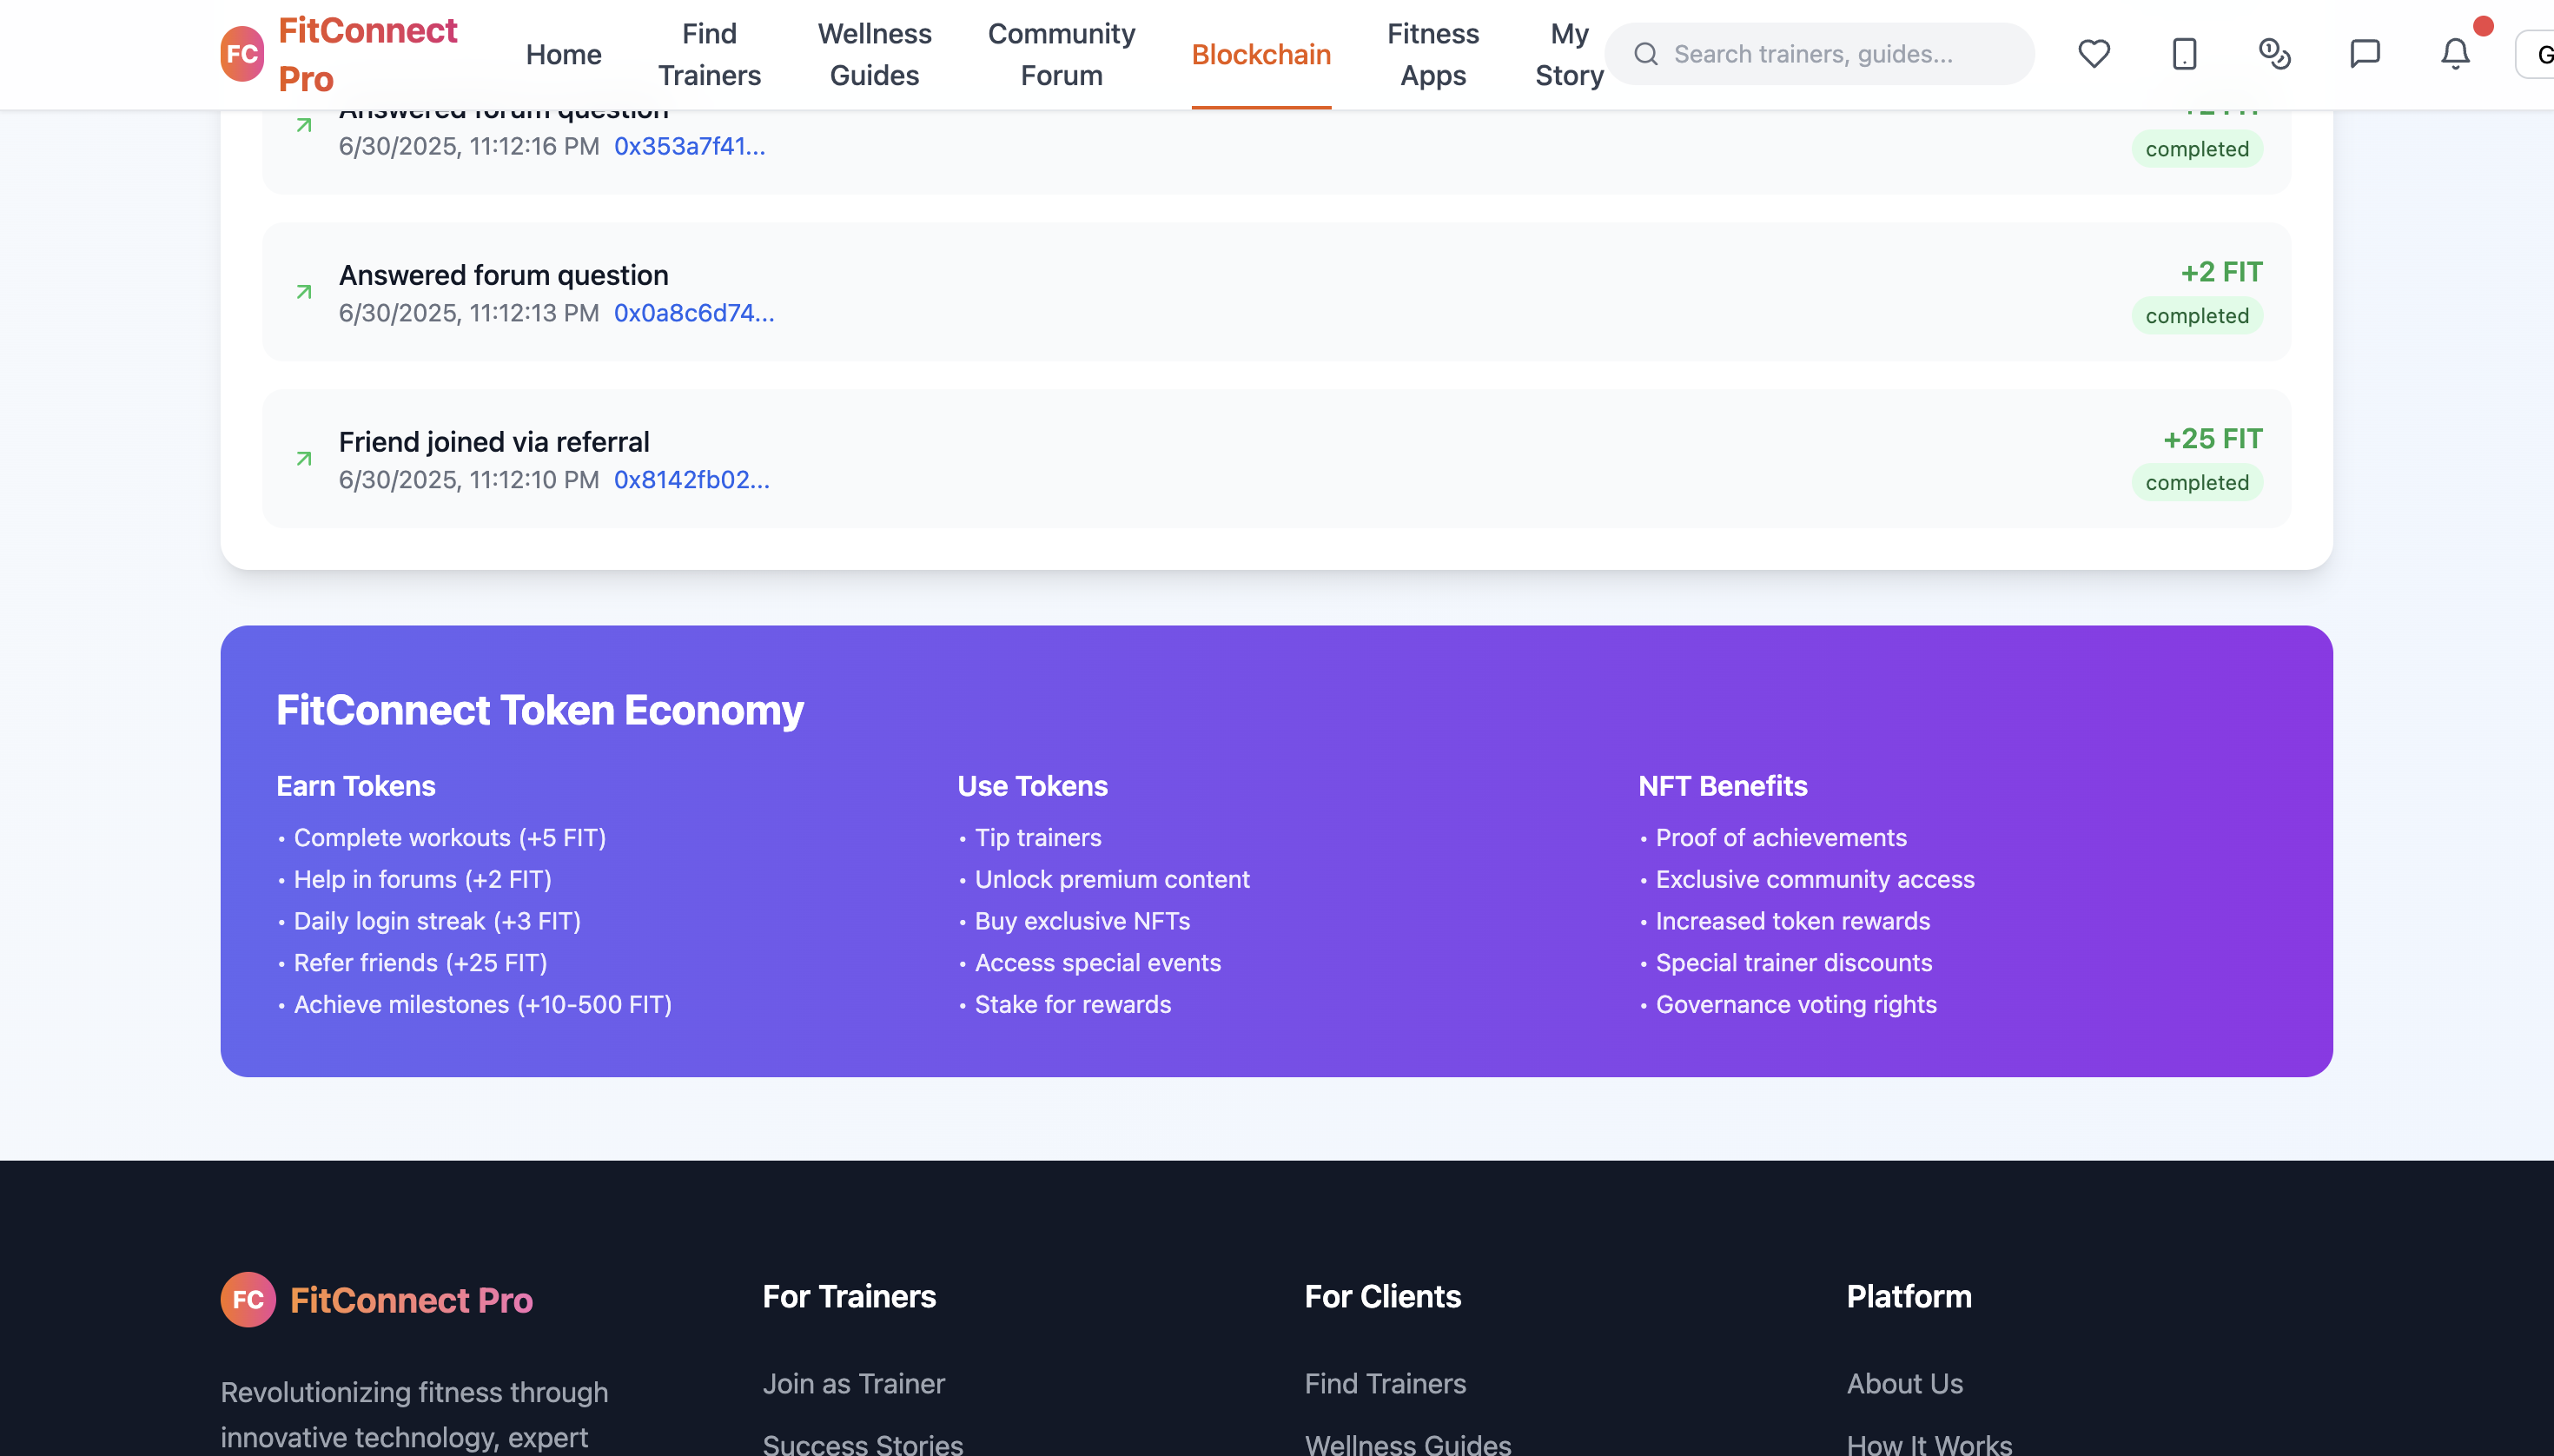Open the chat messages icon
2554x1456 pixels.
[x=2364, y=54]
